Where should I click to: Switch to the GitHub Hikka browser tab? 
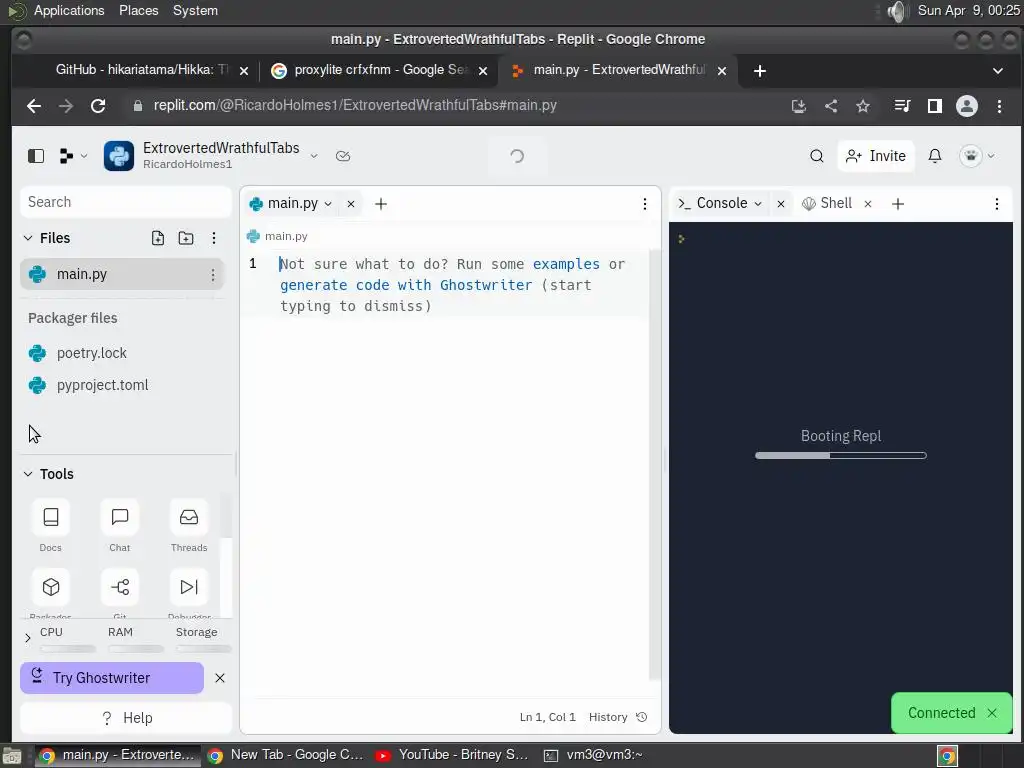tap(144, 70)
